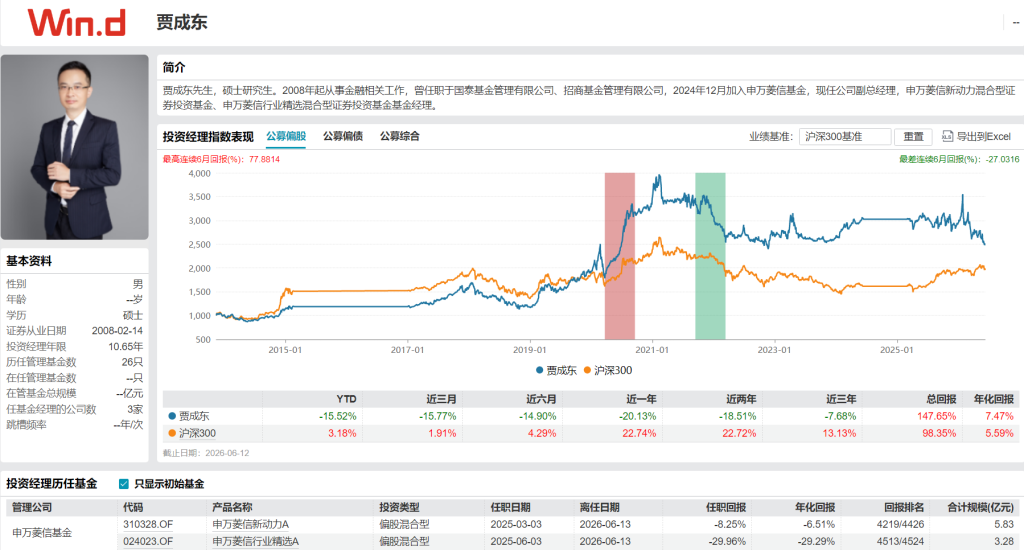Click the 近一年 column header
This screenshot has width=1024, height=550.
tap(641, 398)
